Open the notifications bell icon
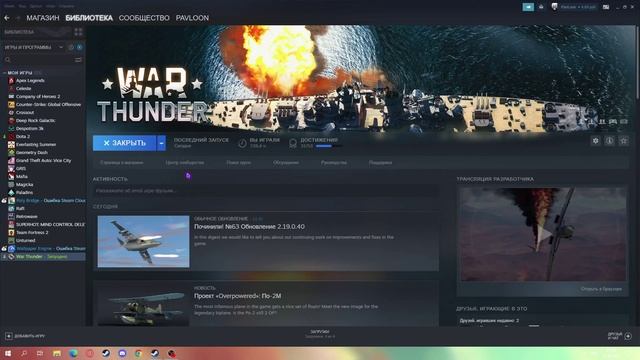The width and height of the screenshot is (640, 360). tap(541, 7)
